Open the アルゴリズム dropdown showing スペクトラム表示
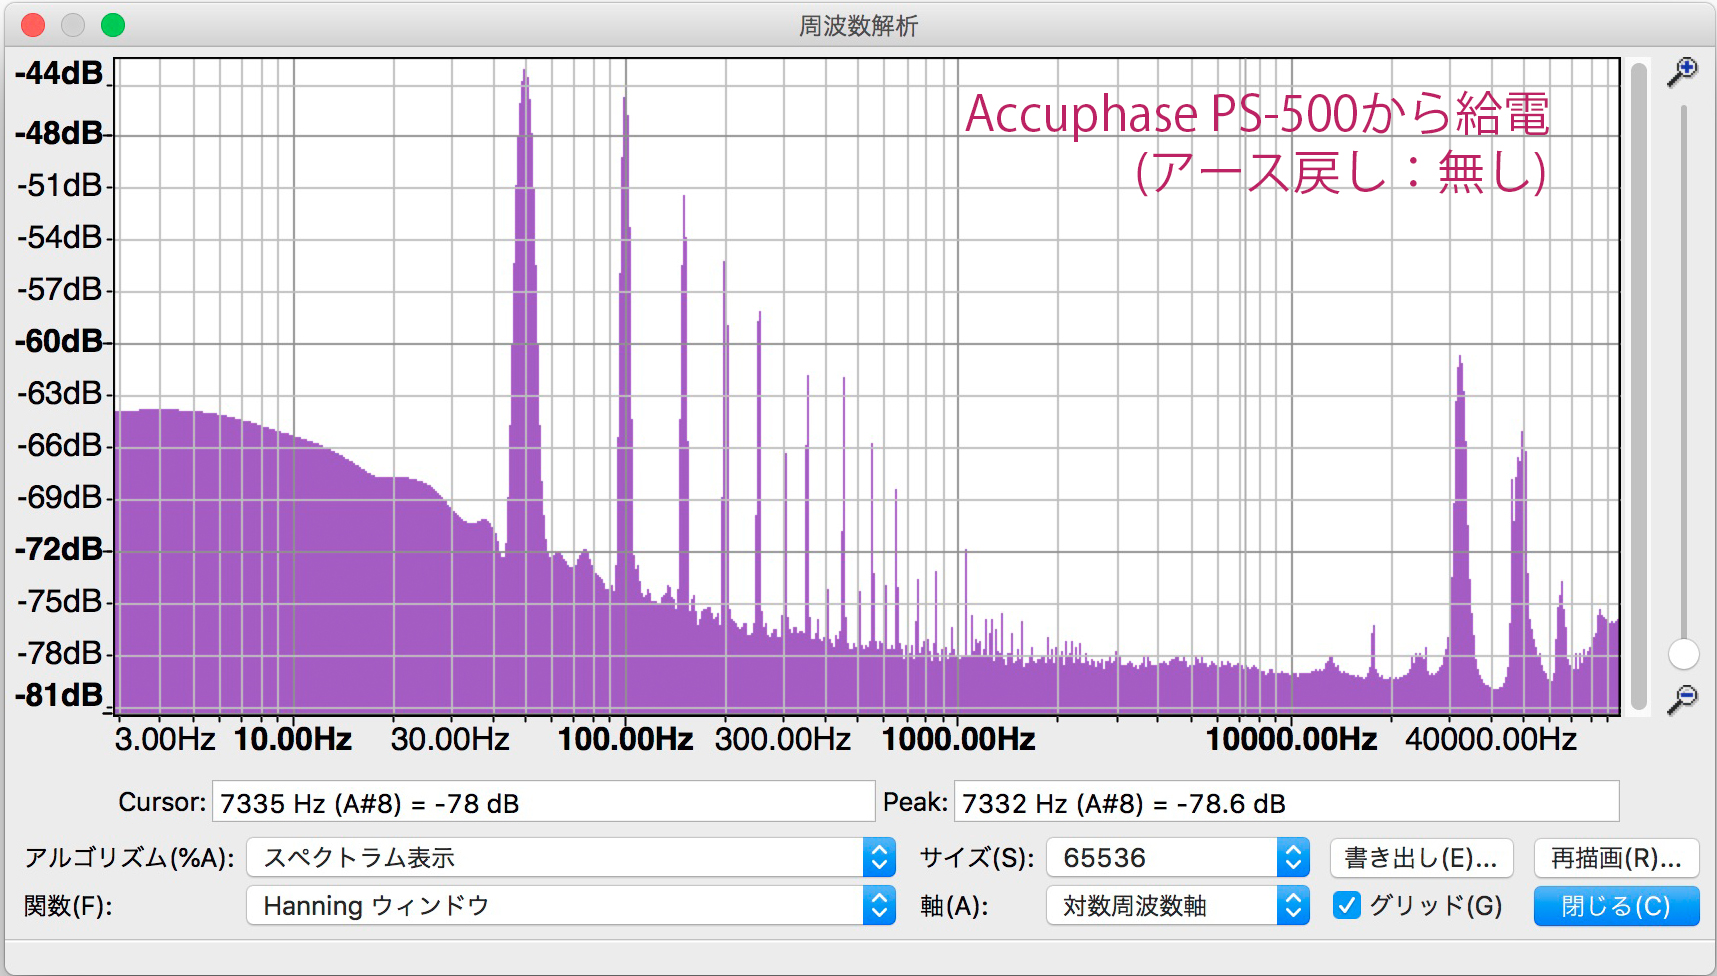Screen dimensions: 1717x976 click(570, 858)
